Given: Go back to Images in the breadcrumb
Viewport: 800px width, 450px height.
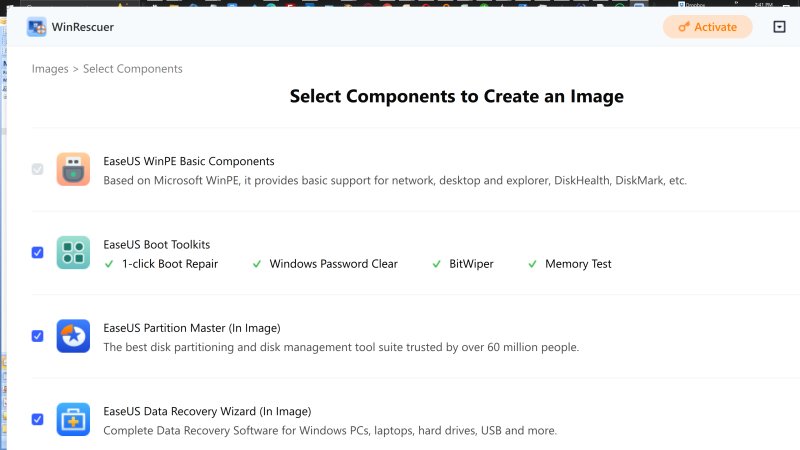Looking at the screenshot, I should point(50,69).
